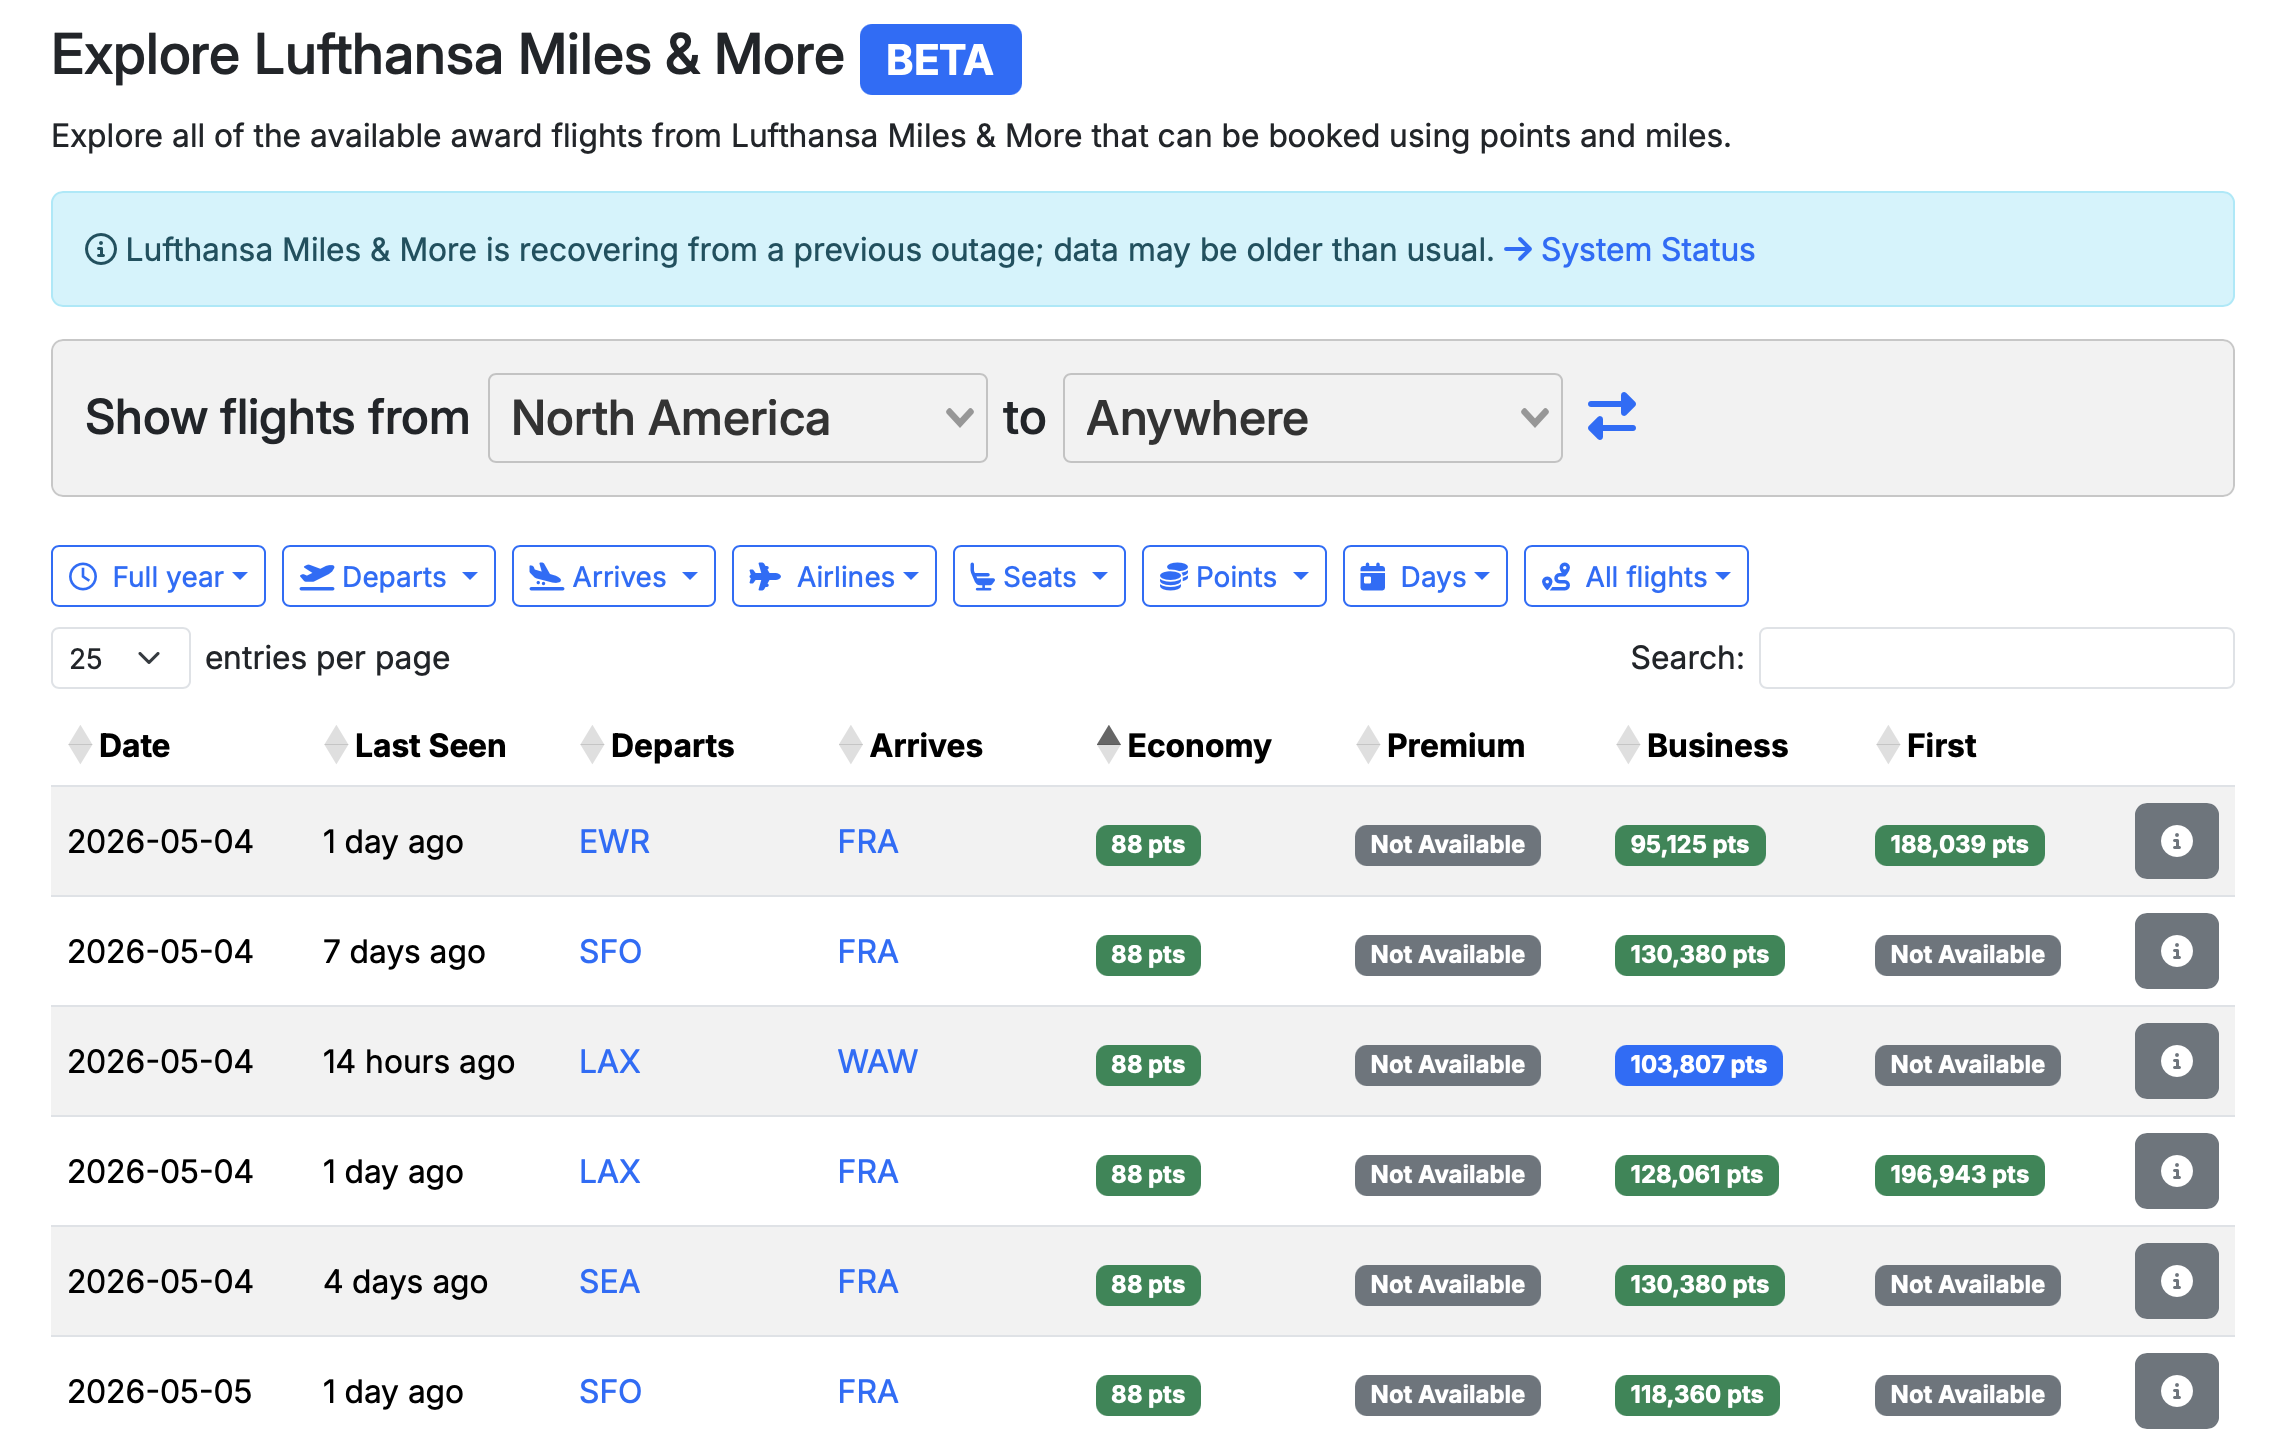Sort table by Premium column
Image resolution: width=2282 pixels, height=1440 pixels.
(x=1440, y=745)
